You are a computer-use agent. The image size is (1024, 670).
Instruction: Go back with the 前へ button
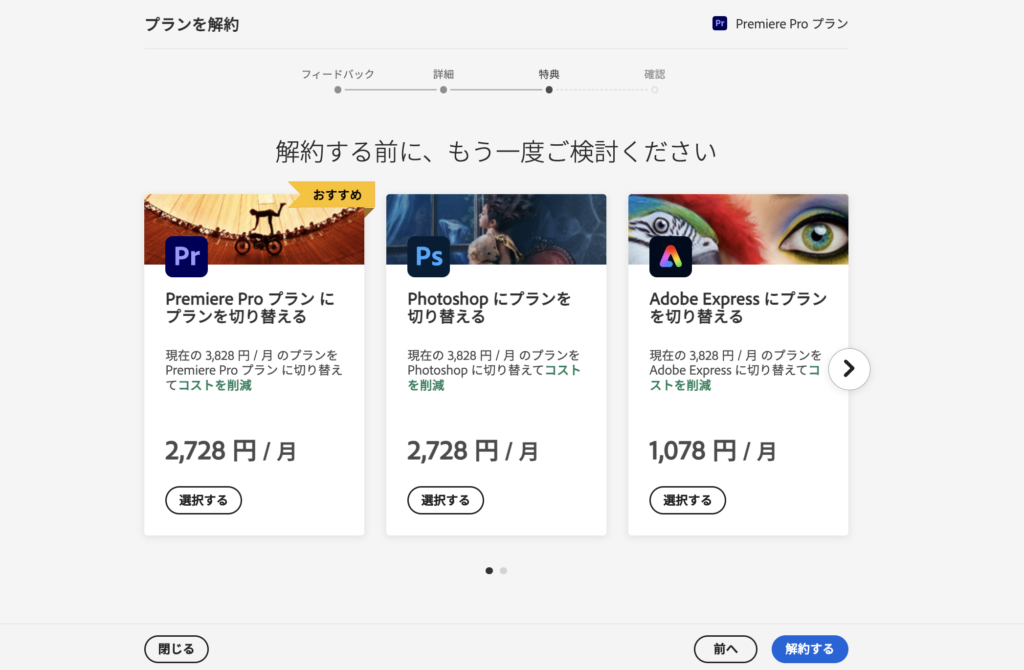click(x=726, y=649)
